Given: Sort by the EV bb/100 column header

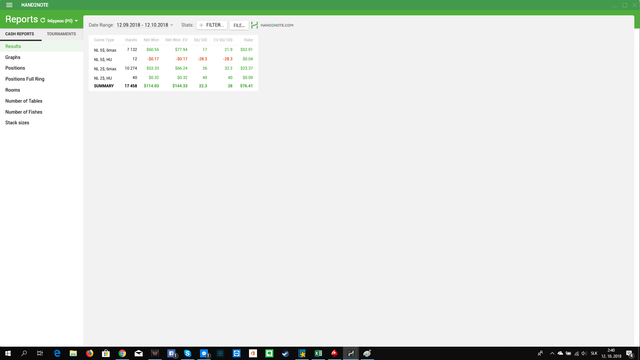Looking at the screenshot, I should pos(223,40).
